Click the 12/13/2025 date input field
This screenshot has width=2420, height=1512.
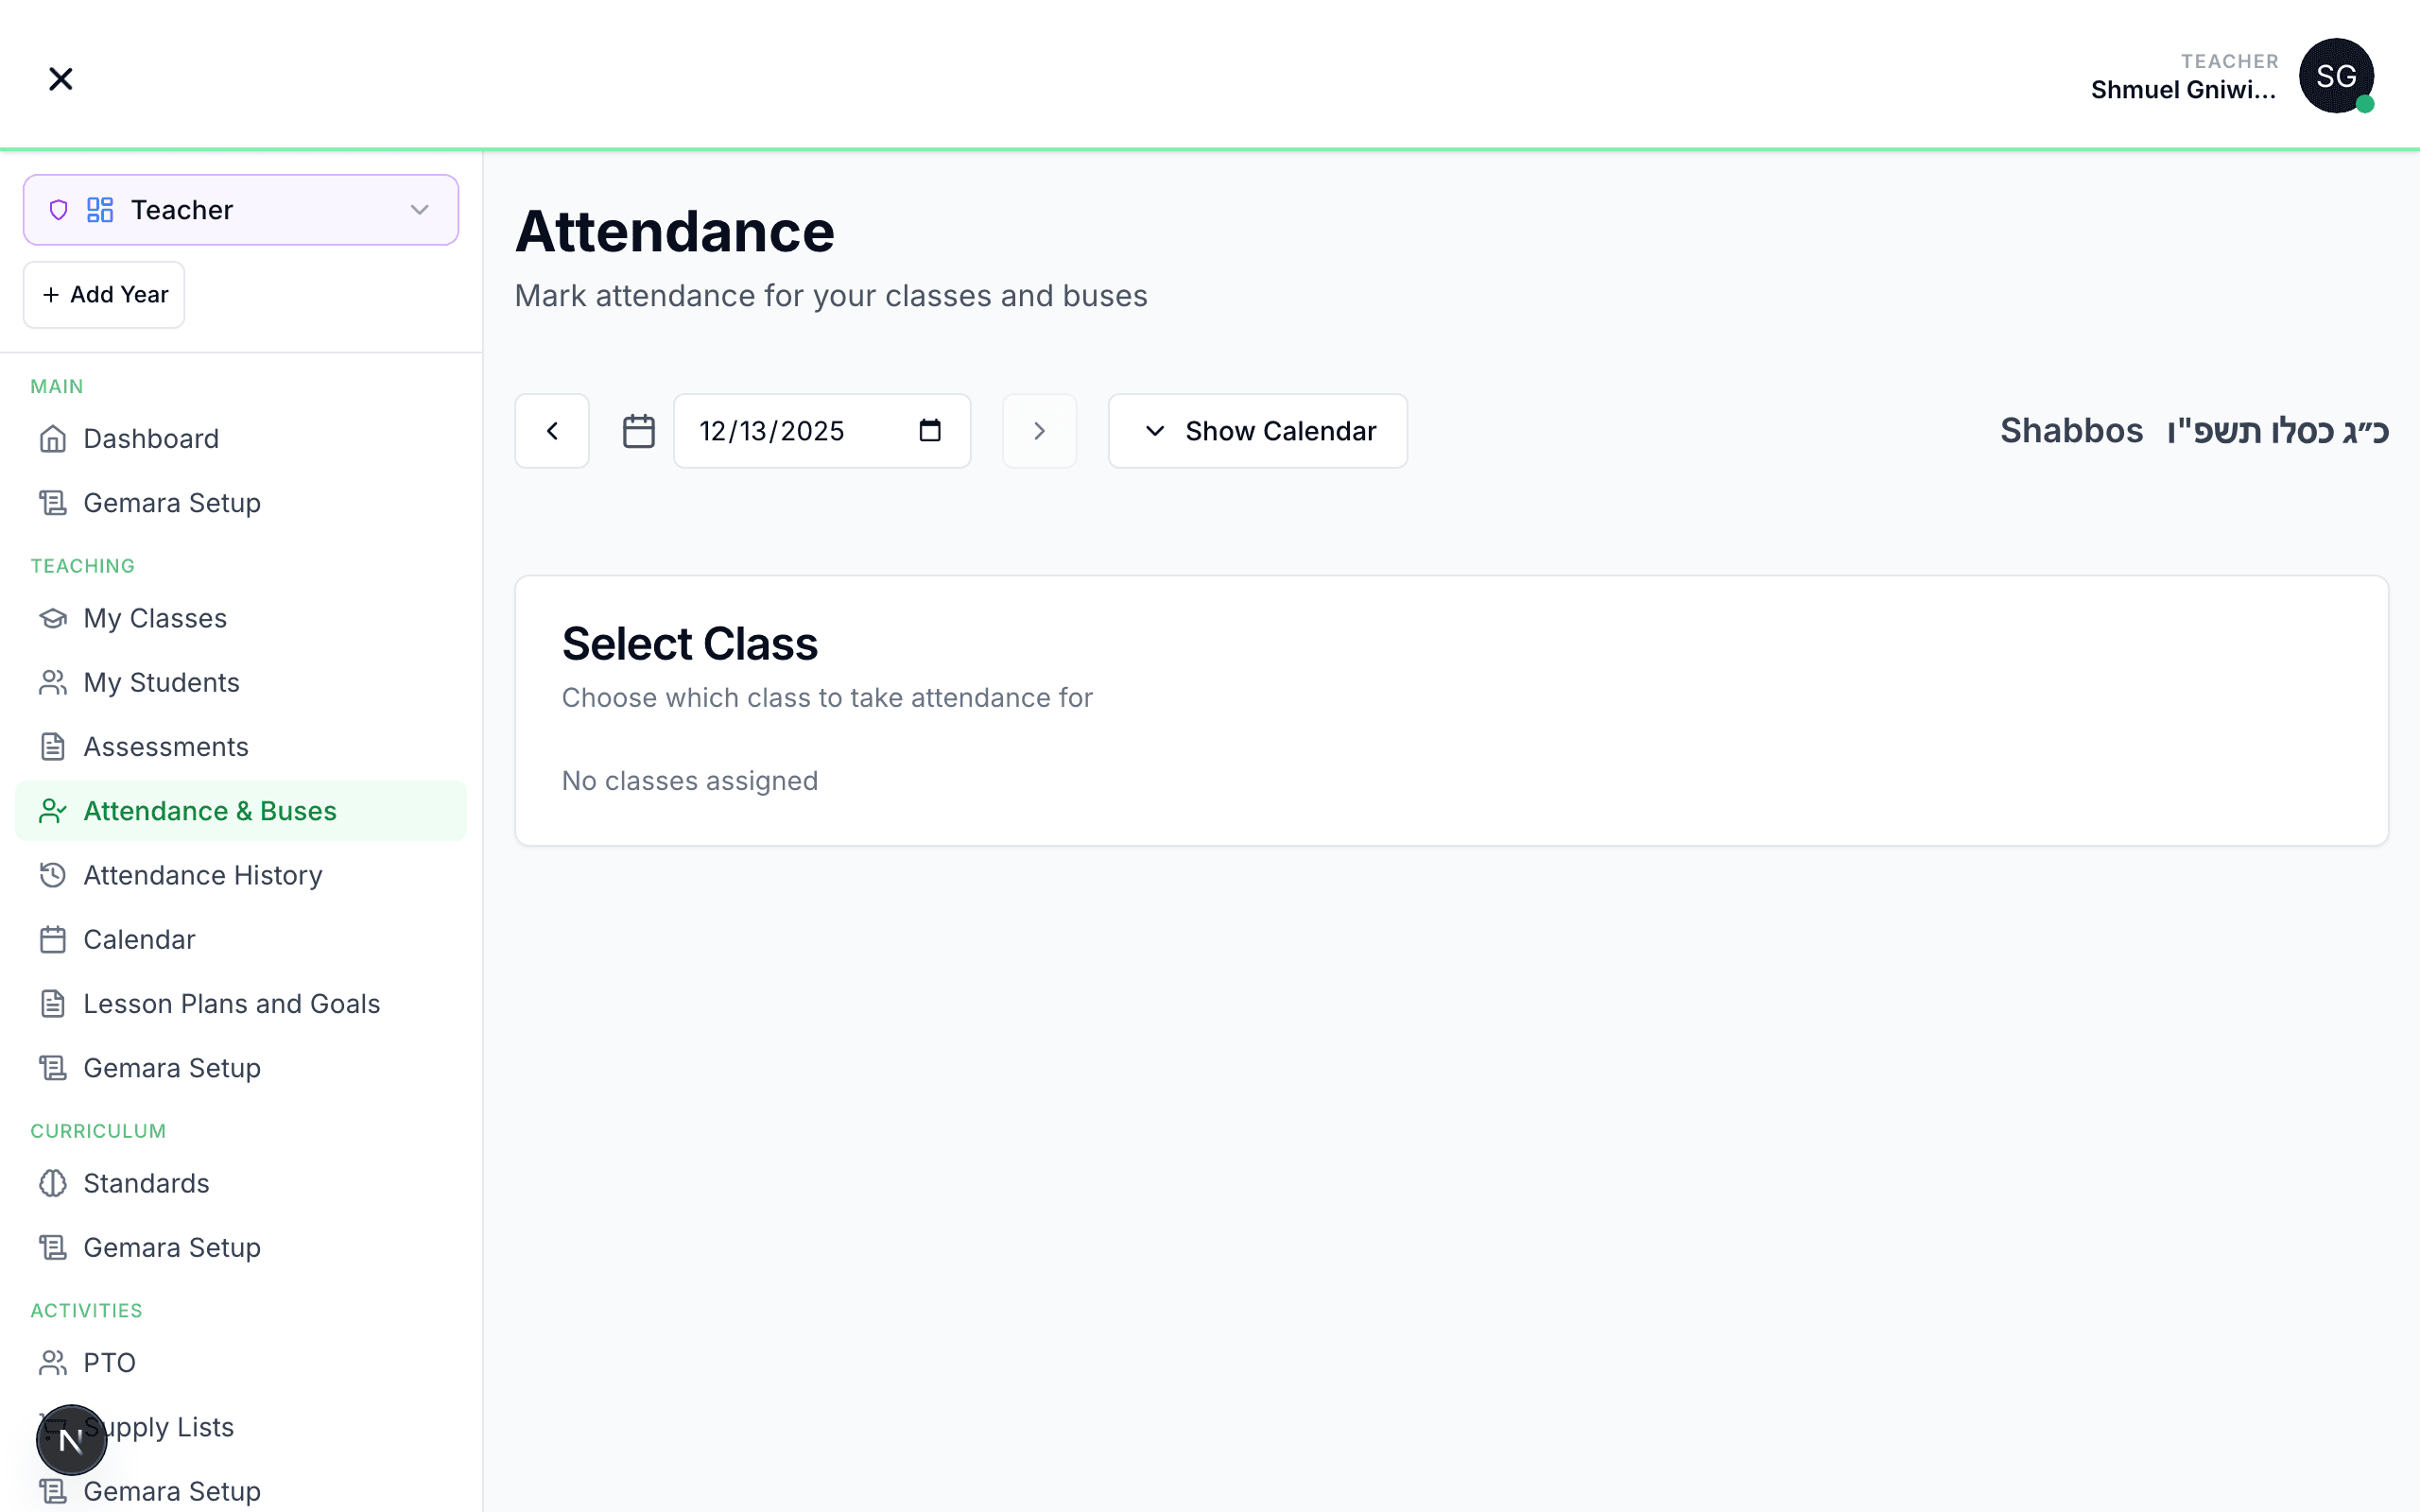[790, 431]
